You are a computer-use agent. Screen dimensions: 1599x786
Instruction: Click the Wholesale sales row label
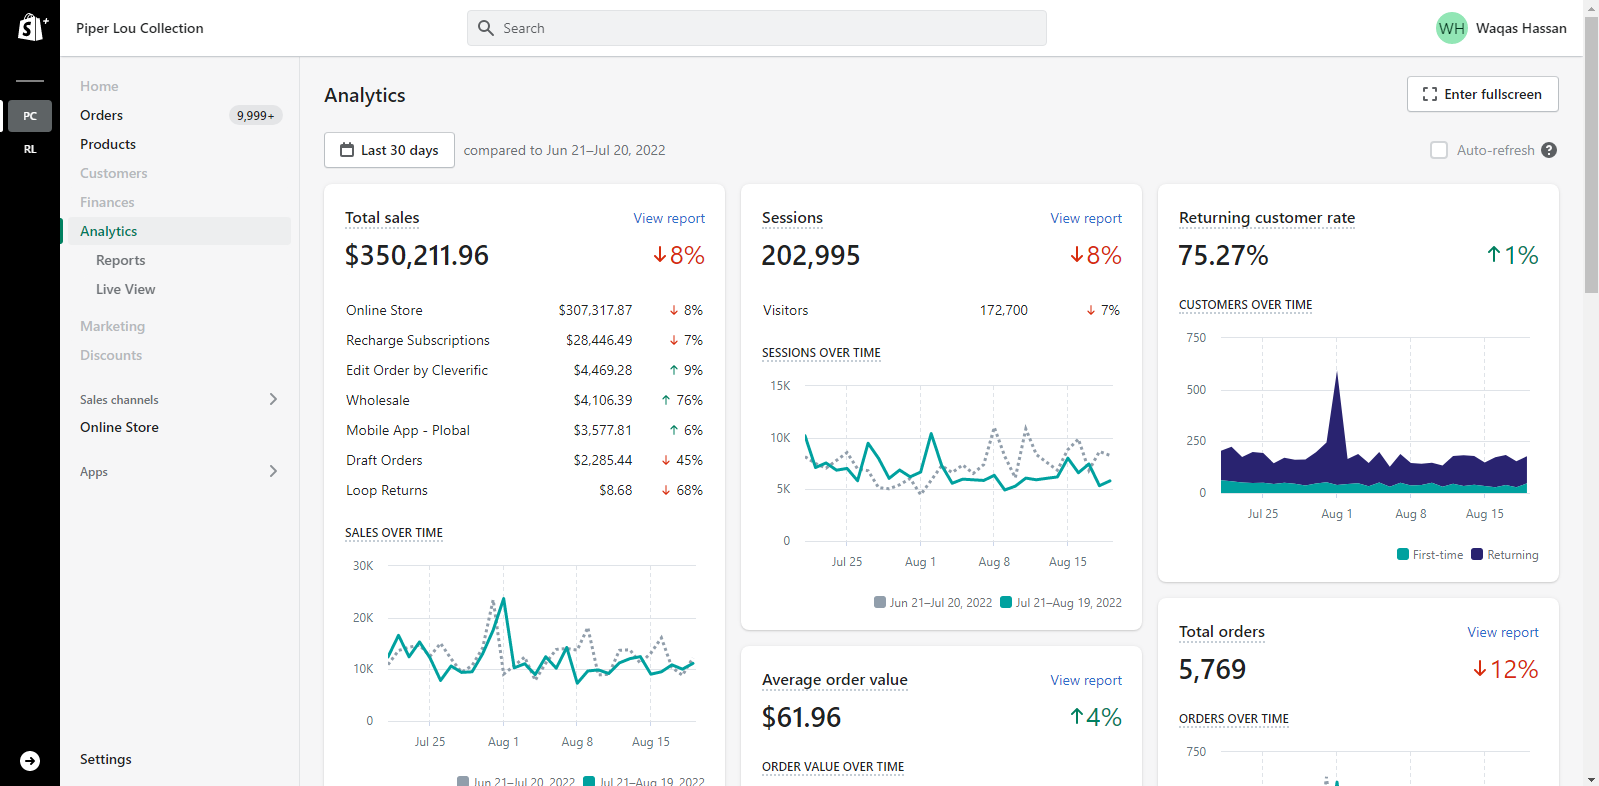(x=378, y=400)
